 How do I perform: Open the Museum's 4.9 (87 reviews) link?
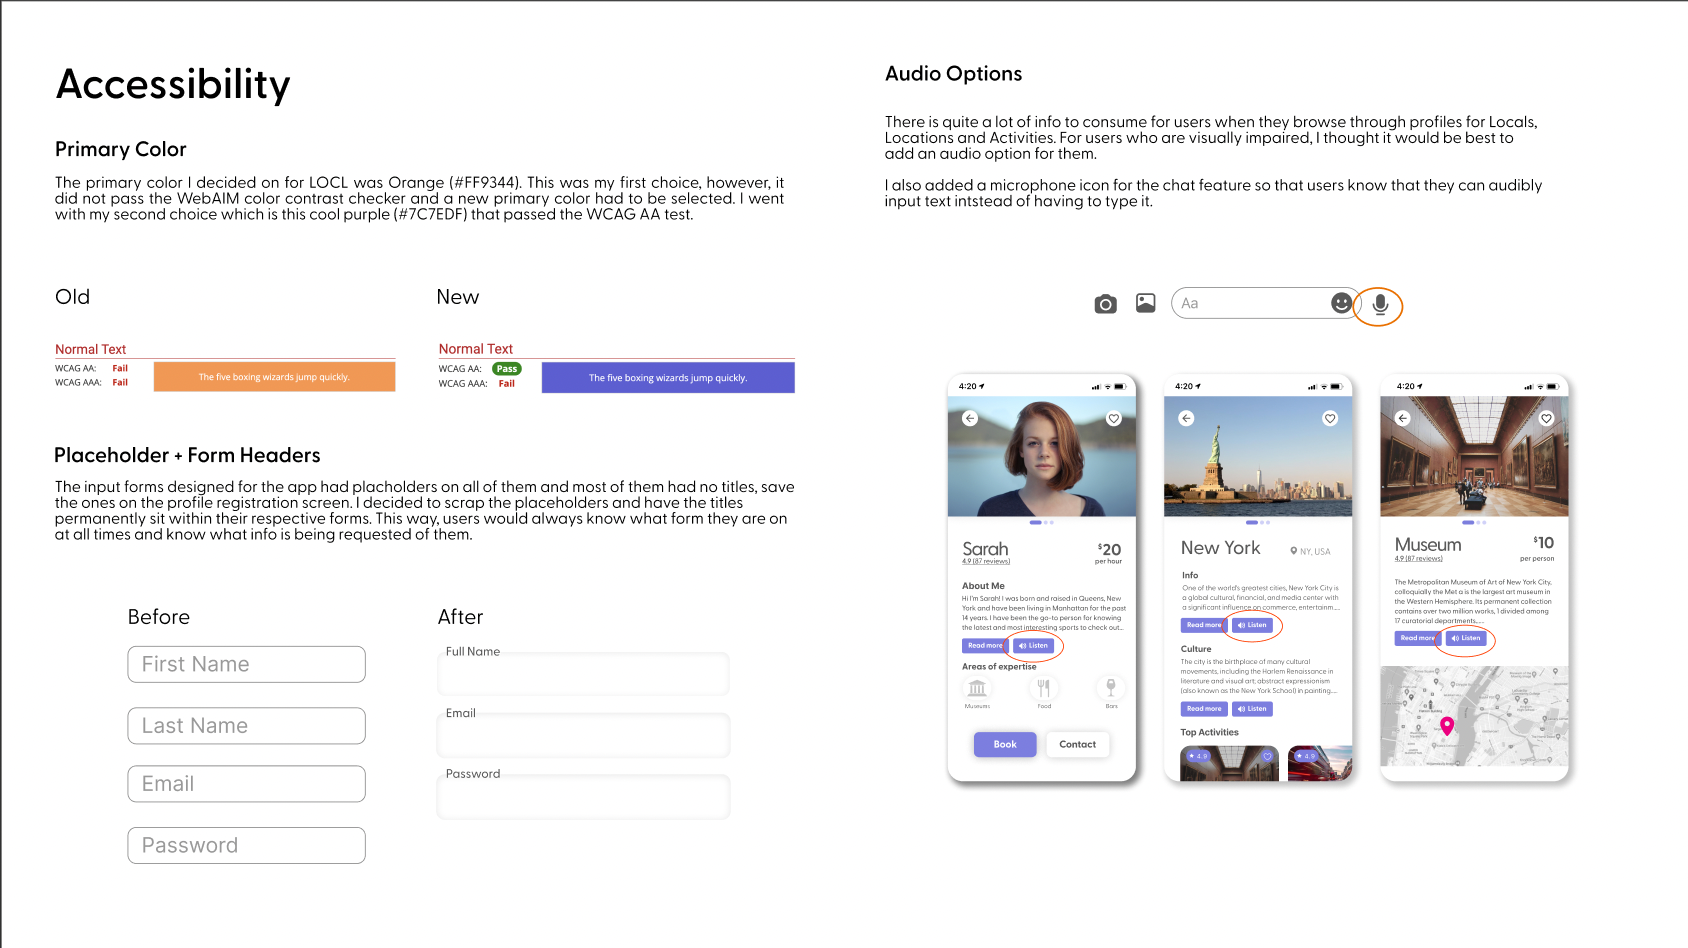coord(1419,559)
